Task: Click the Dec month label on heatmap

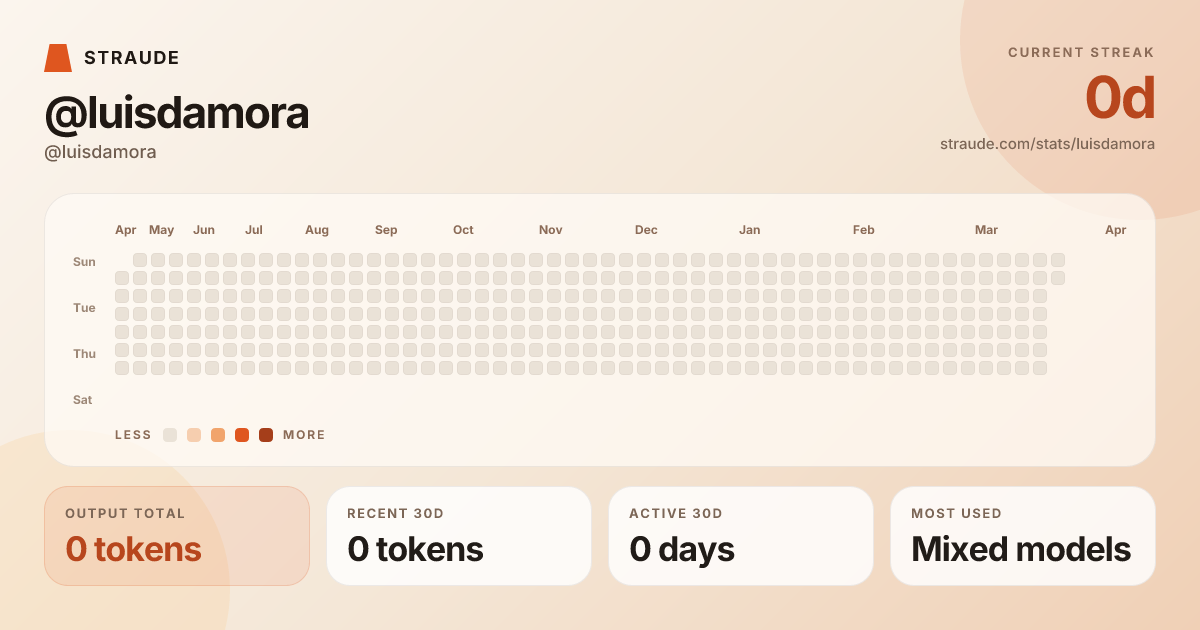Action: 646,230
